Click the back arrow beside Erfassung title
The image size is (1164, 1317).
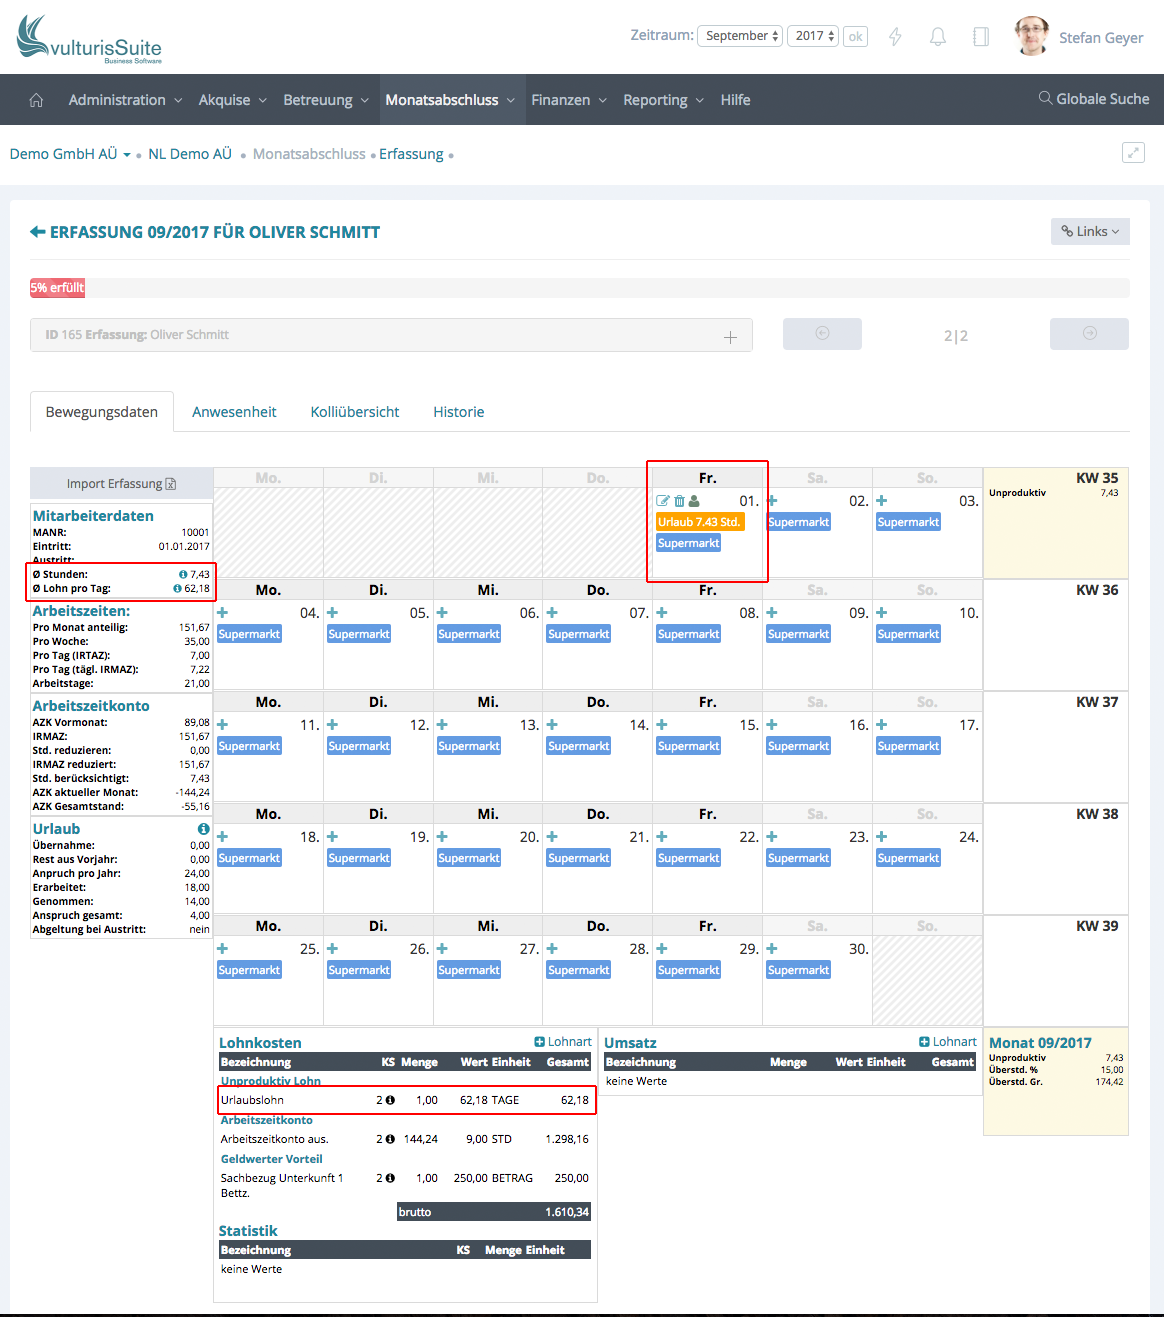coord(38,232)
